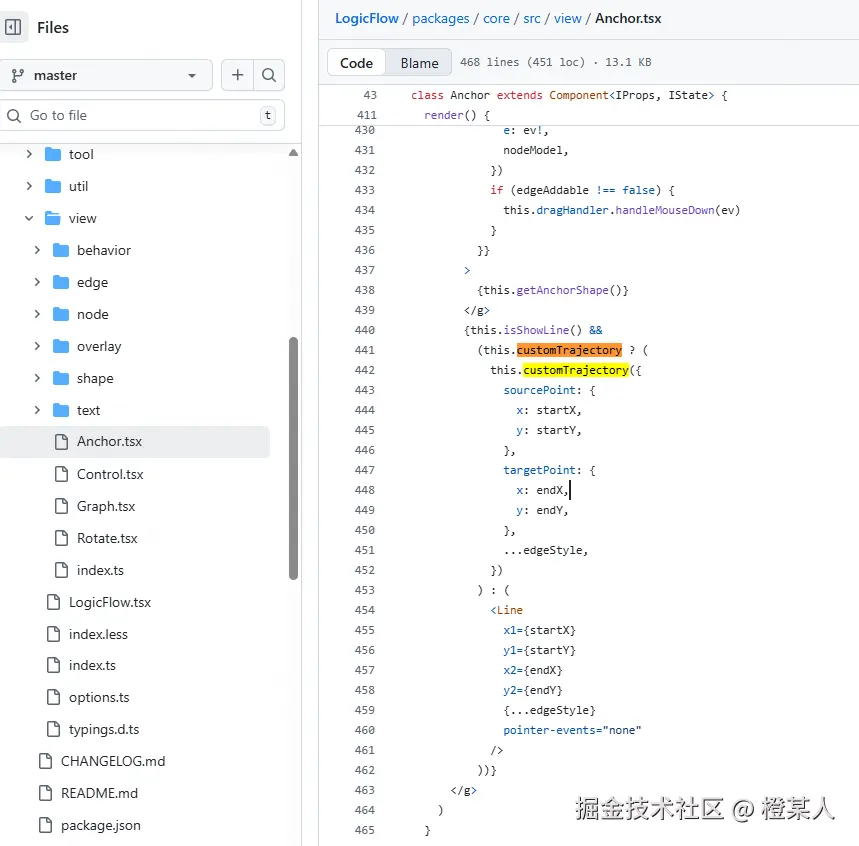The height and width of the screenshot is (846, 859).
Task: Click sticky line number 411
Action: 366,115
